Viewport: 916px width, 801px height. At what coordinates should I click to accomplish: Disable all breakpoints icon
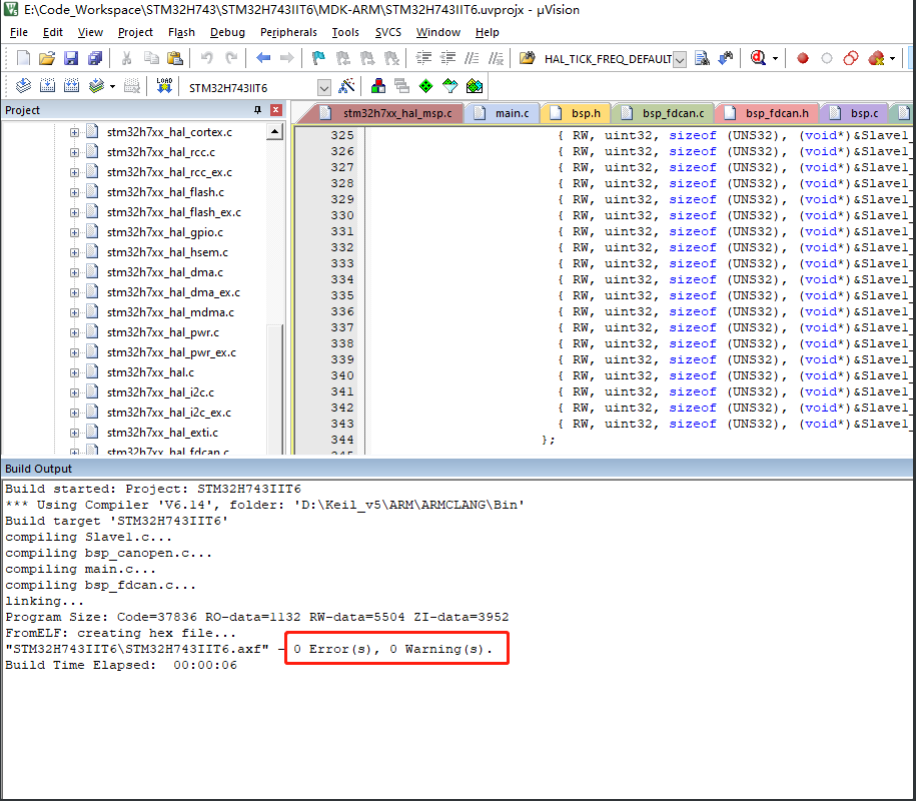[x=851, y=58]
